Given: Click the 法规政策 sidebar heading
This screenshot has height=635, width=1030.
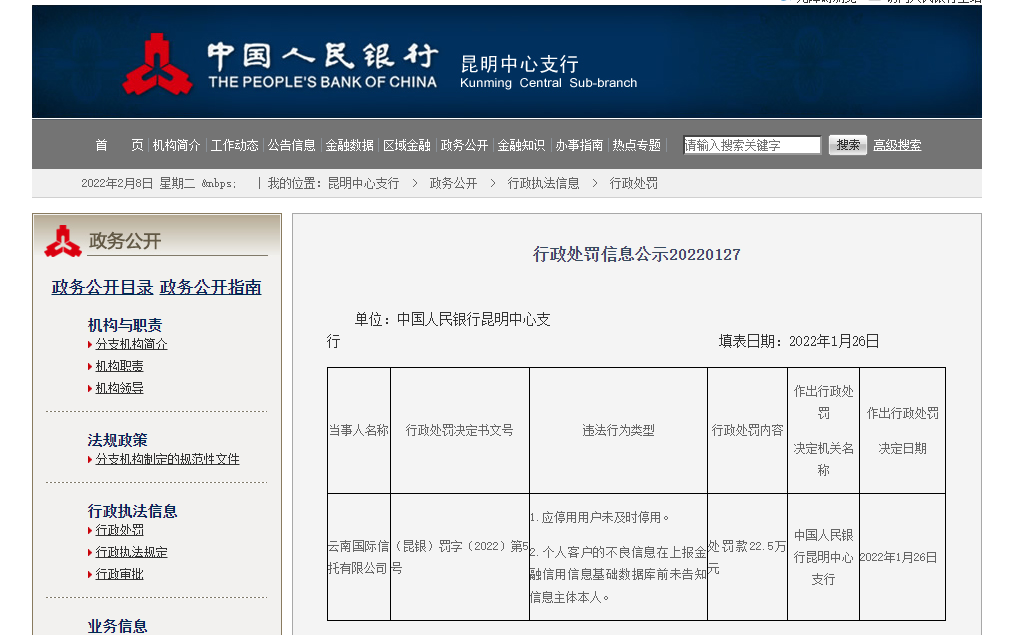Looking at the screenshot, I should [x=118, y=440].
